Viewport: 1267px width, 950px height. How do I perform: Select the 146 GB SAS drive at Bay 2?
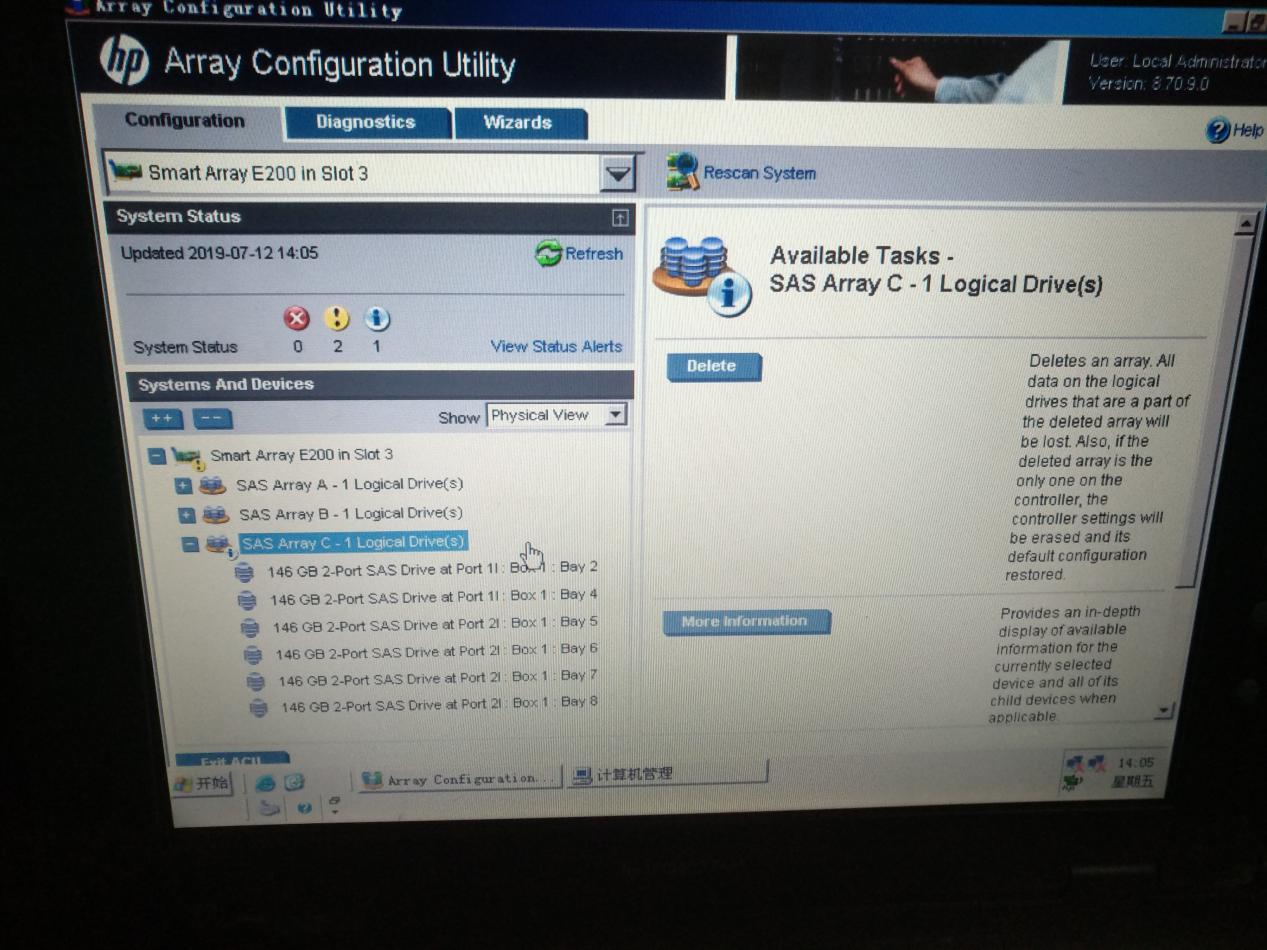pyautogui.click(x=432, y=568)
